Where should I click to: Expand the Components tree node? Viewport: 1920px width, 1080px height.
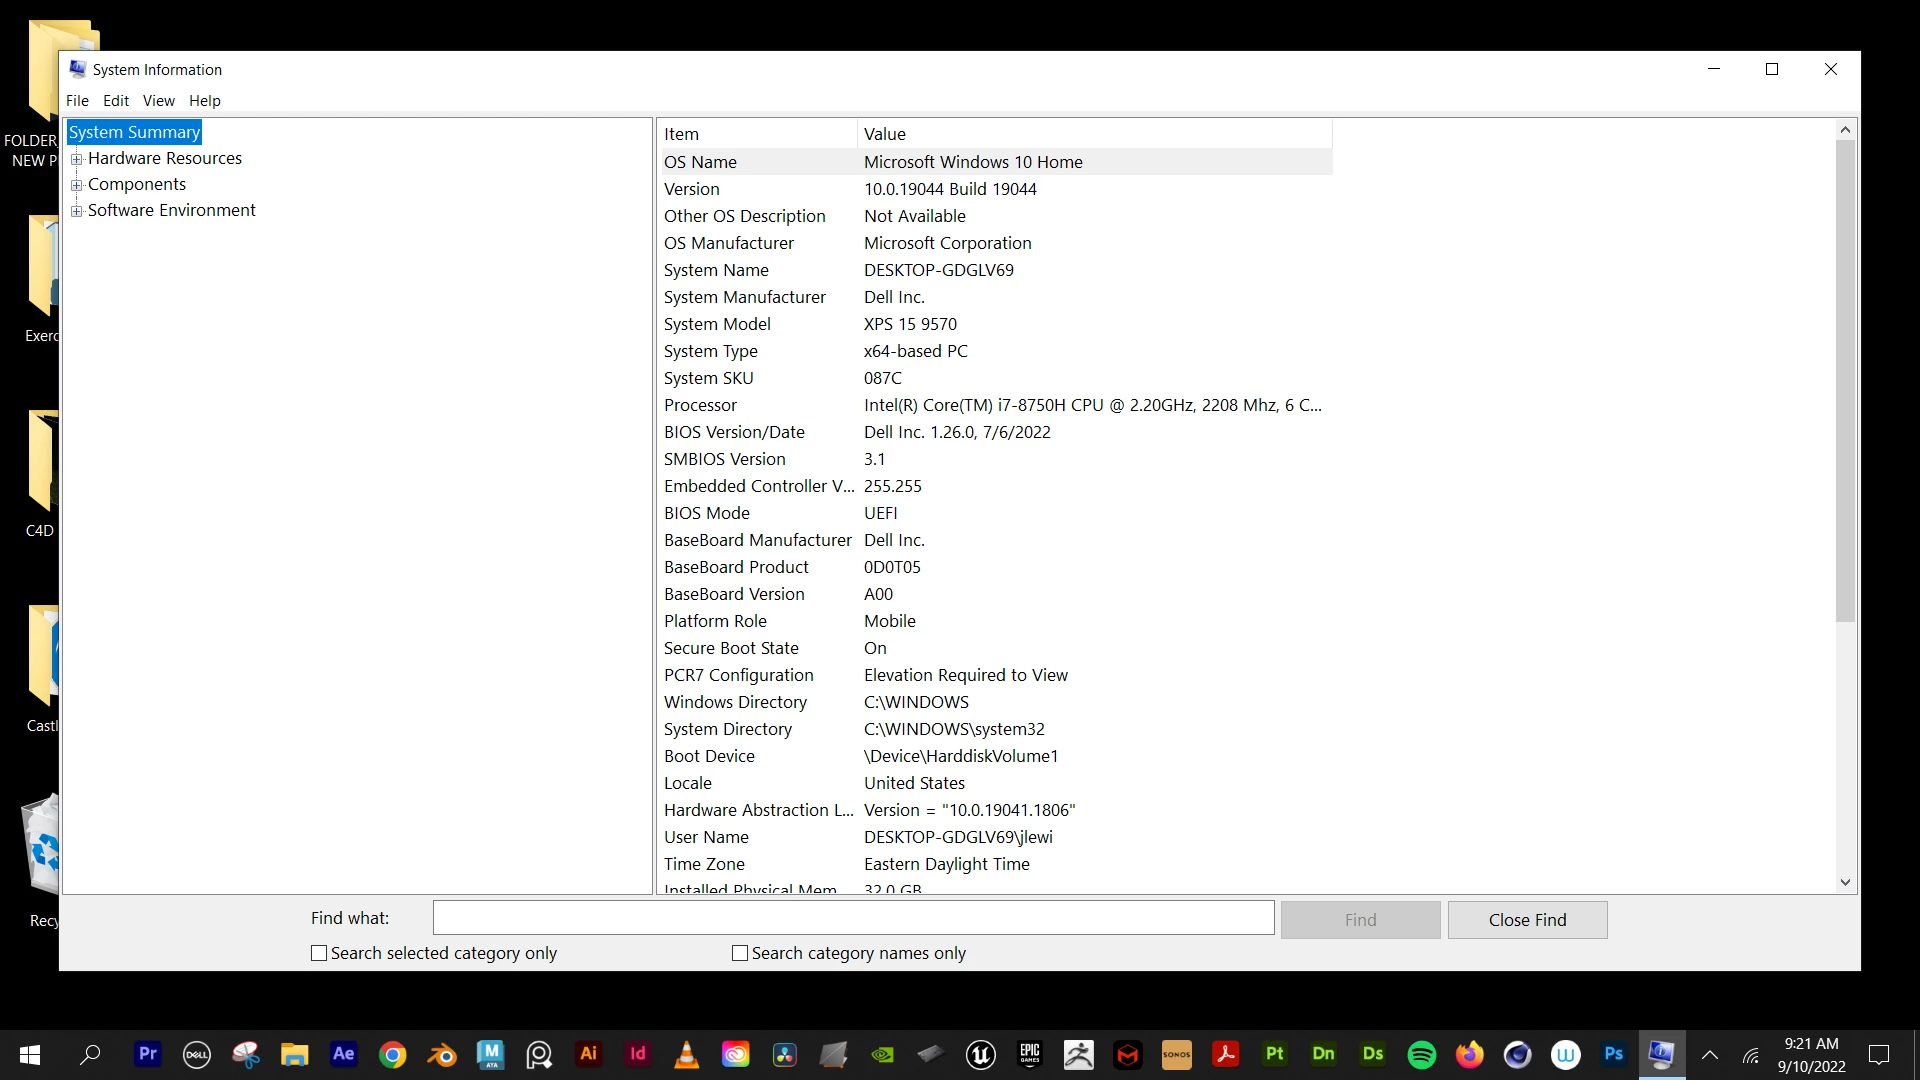[77, 185]
